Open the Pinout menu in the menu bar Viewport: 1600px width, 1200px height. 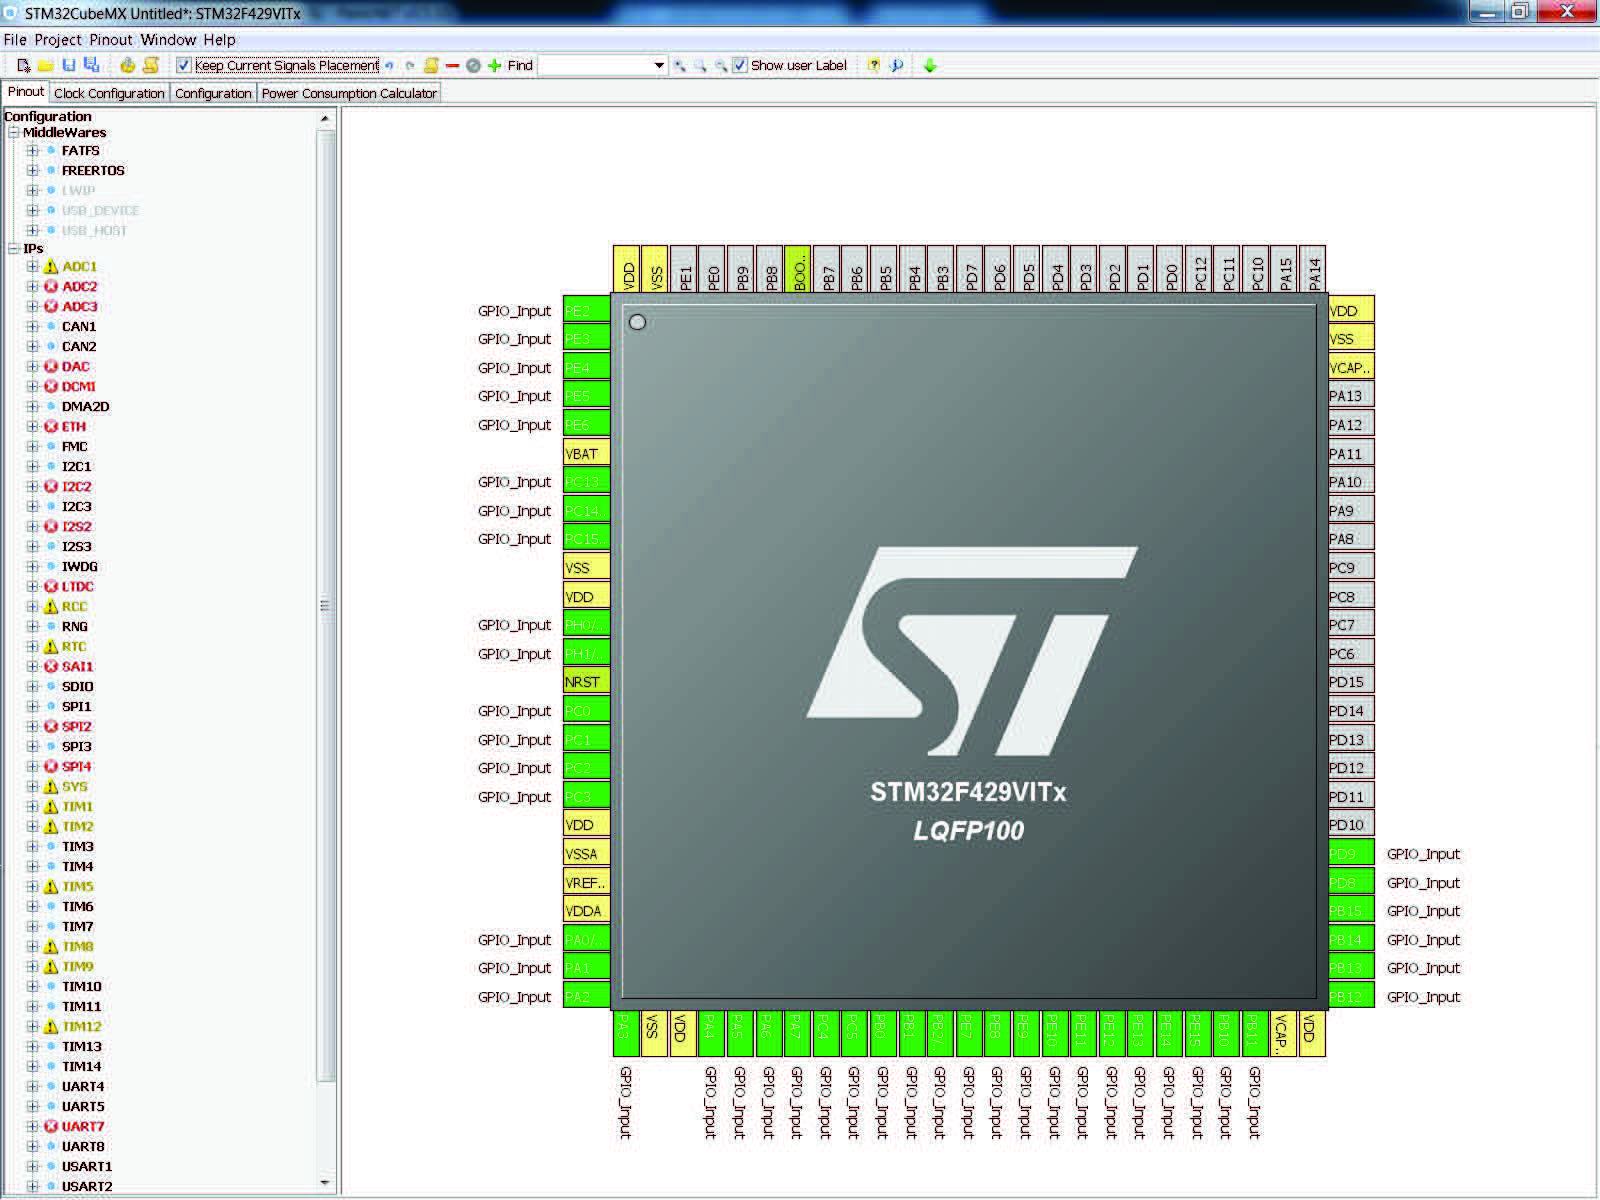tap(111, 40)
